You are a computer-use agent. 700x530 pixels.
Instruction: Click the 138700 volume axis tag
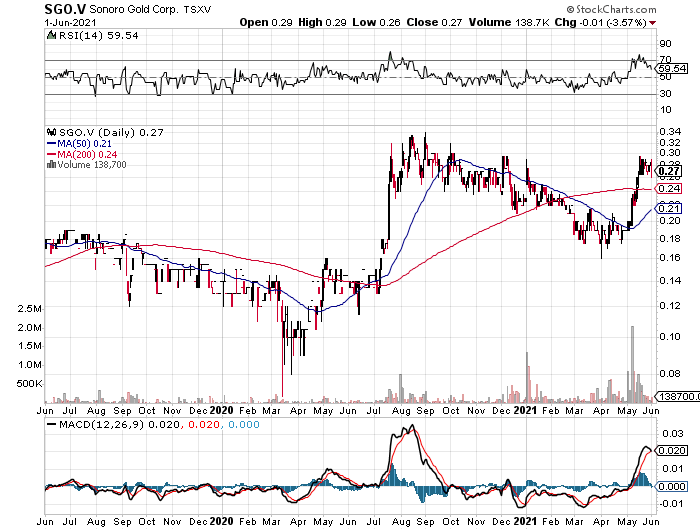click(678, 396)
